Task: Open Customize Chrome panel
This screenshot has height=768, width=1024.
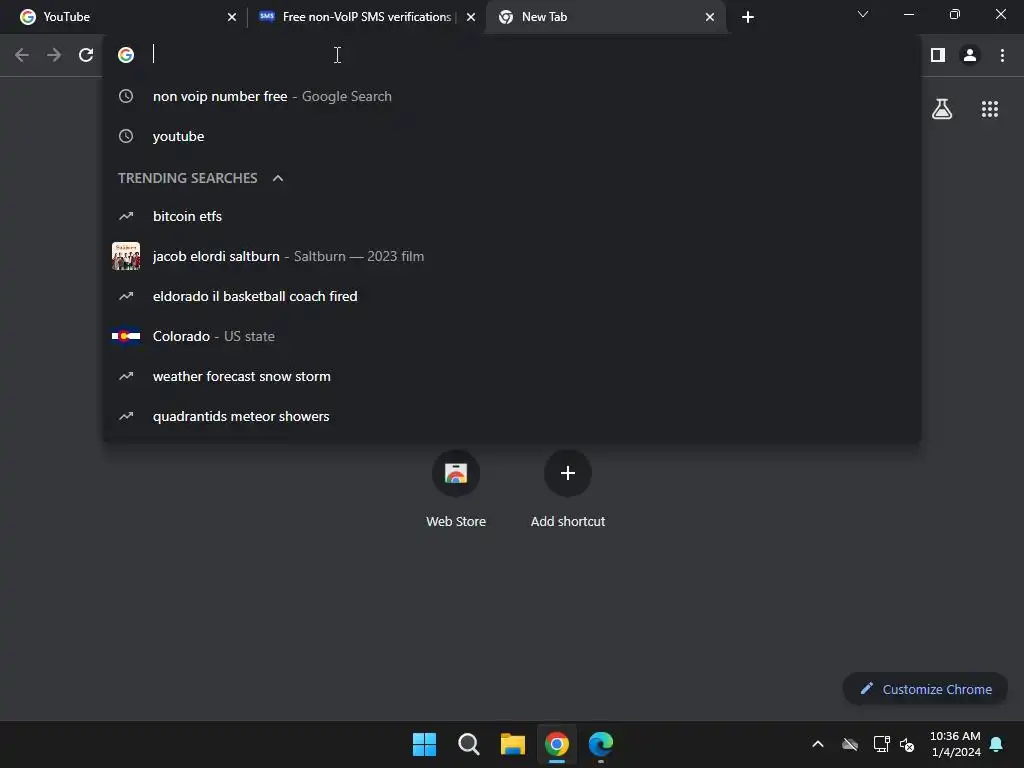Action: coord(925,689)
